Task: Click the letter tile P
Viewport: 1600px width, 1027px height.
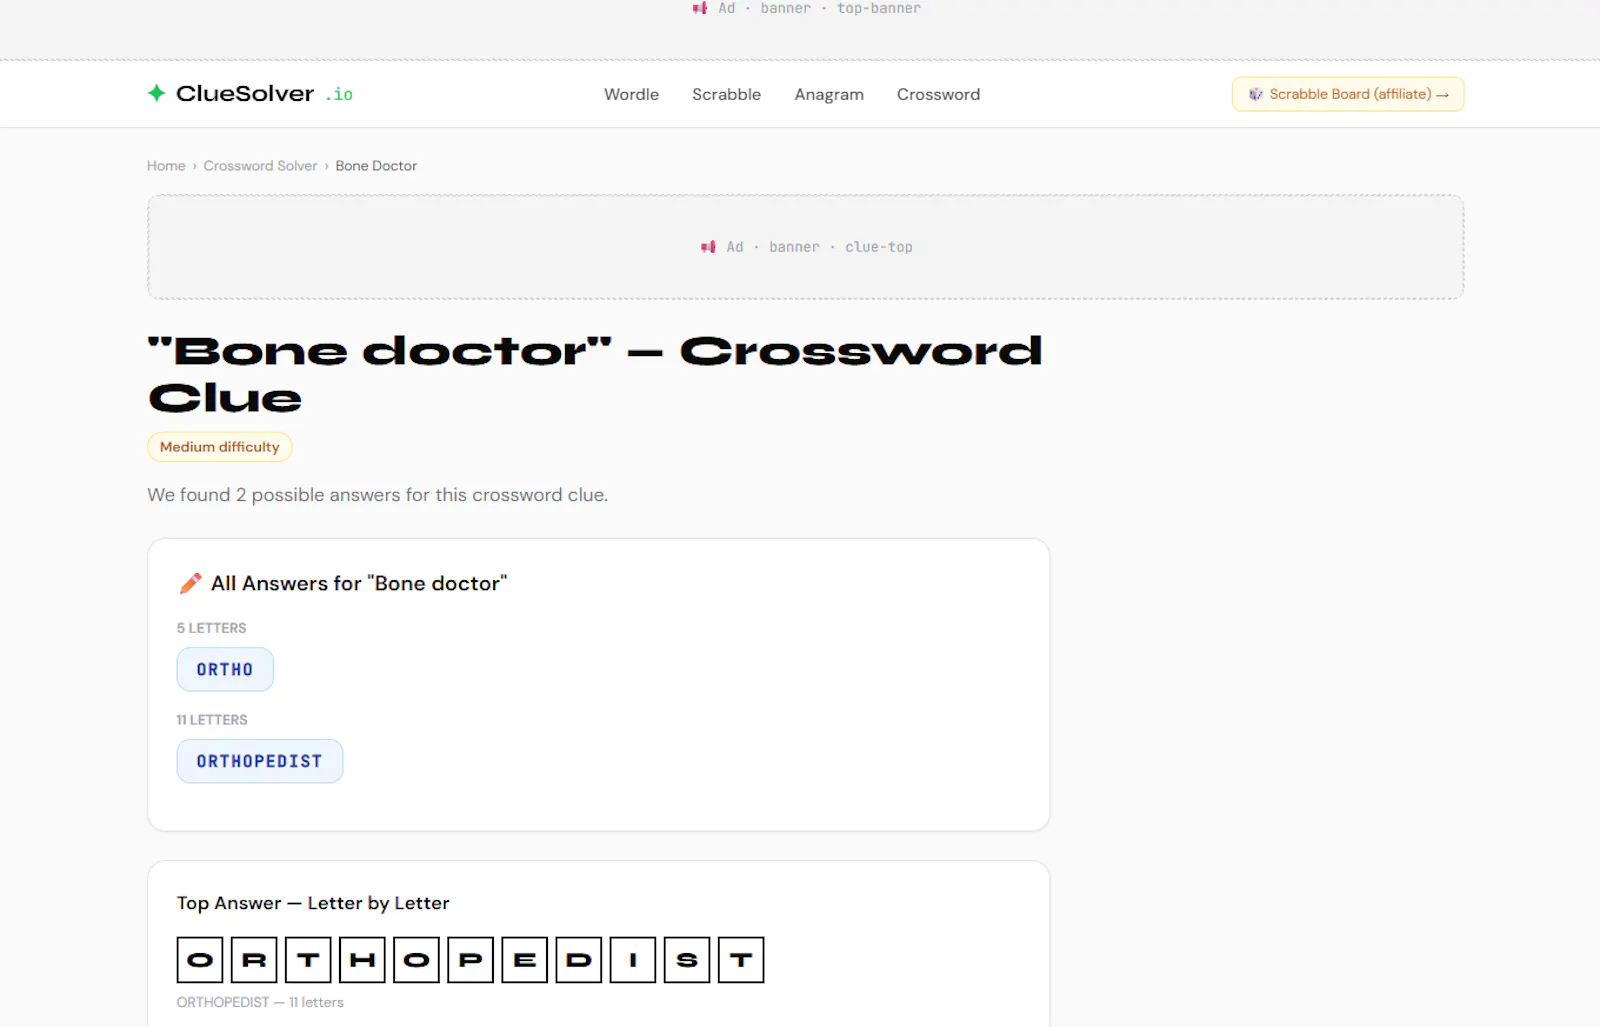Action: coord(470,960)
